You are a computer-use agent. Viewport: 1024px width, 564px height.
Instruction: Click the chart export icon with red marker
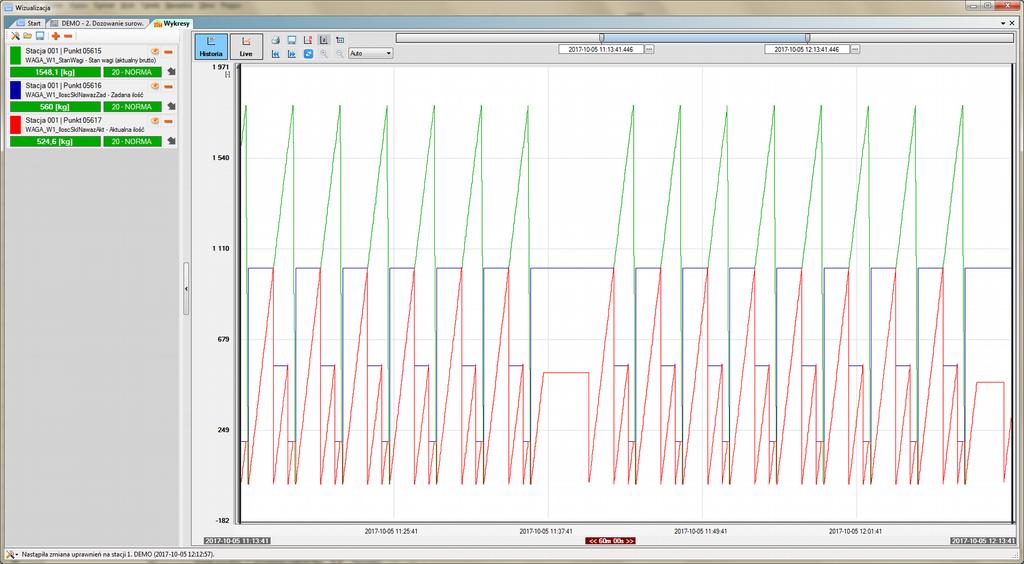click(308, 40)
